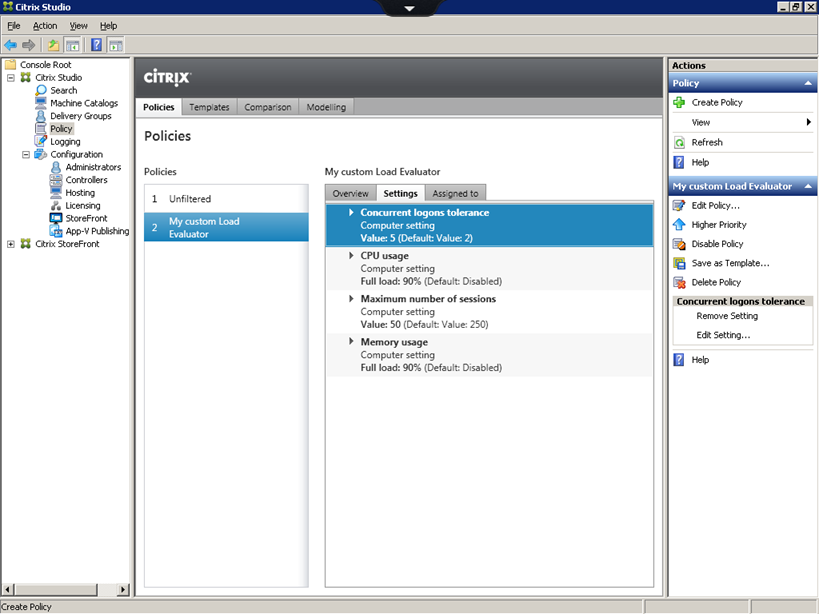Click the Hosting tree icon
This screenshot has height=614, width=819.
tap(56, 193)
